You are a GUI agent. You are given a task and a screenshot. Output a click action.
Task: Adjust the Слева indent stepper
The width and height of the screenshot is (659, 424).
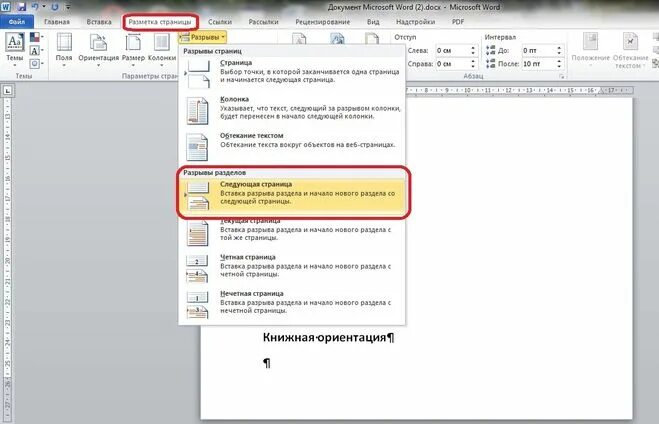(x=473, y=50)
